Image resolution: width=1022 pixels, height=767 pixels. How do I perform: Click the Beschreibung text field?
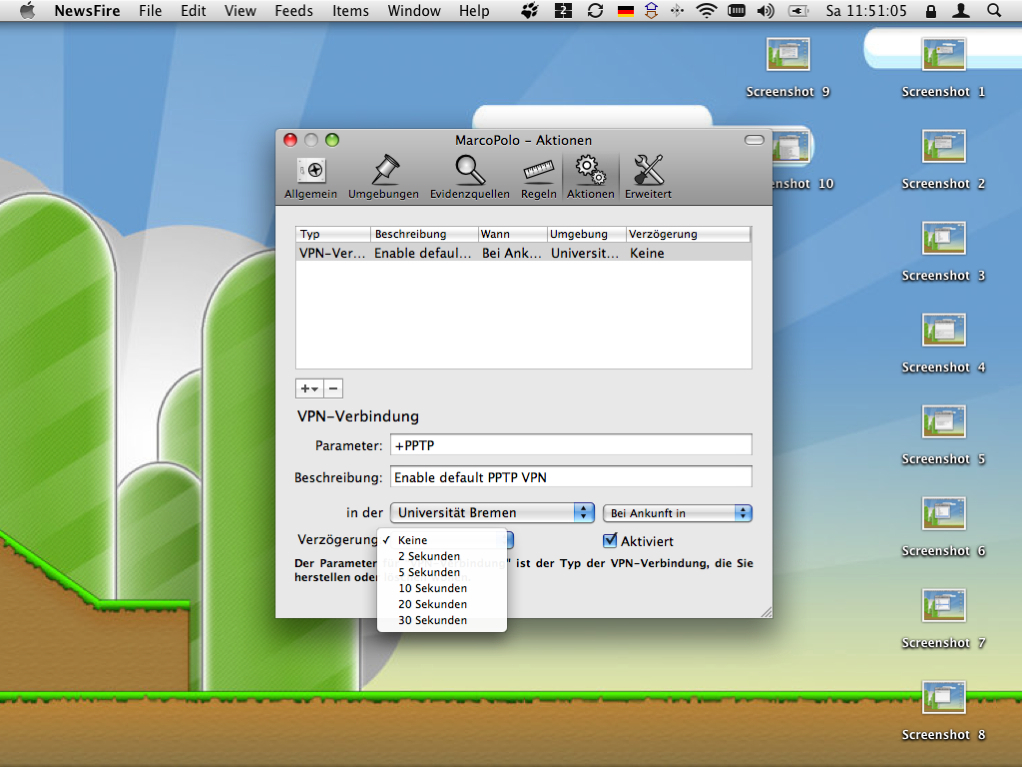[571, 477]
